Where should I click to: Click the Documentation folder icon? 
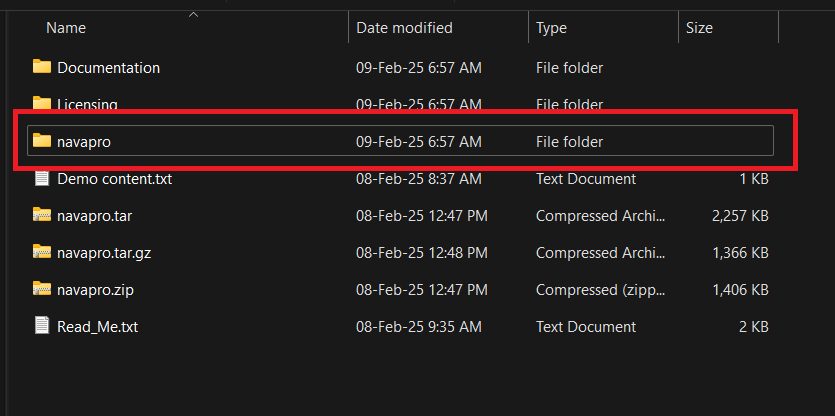41,67
